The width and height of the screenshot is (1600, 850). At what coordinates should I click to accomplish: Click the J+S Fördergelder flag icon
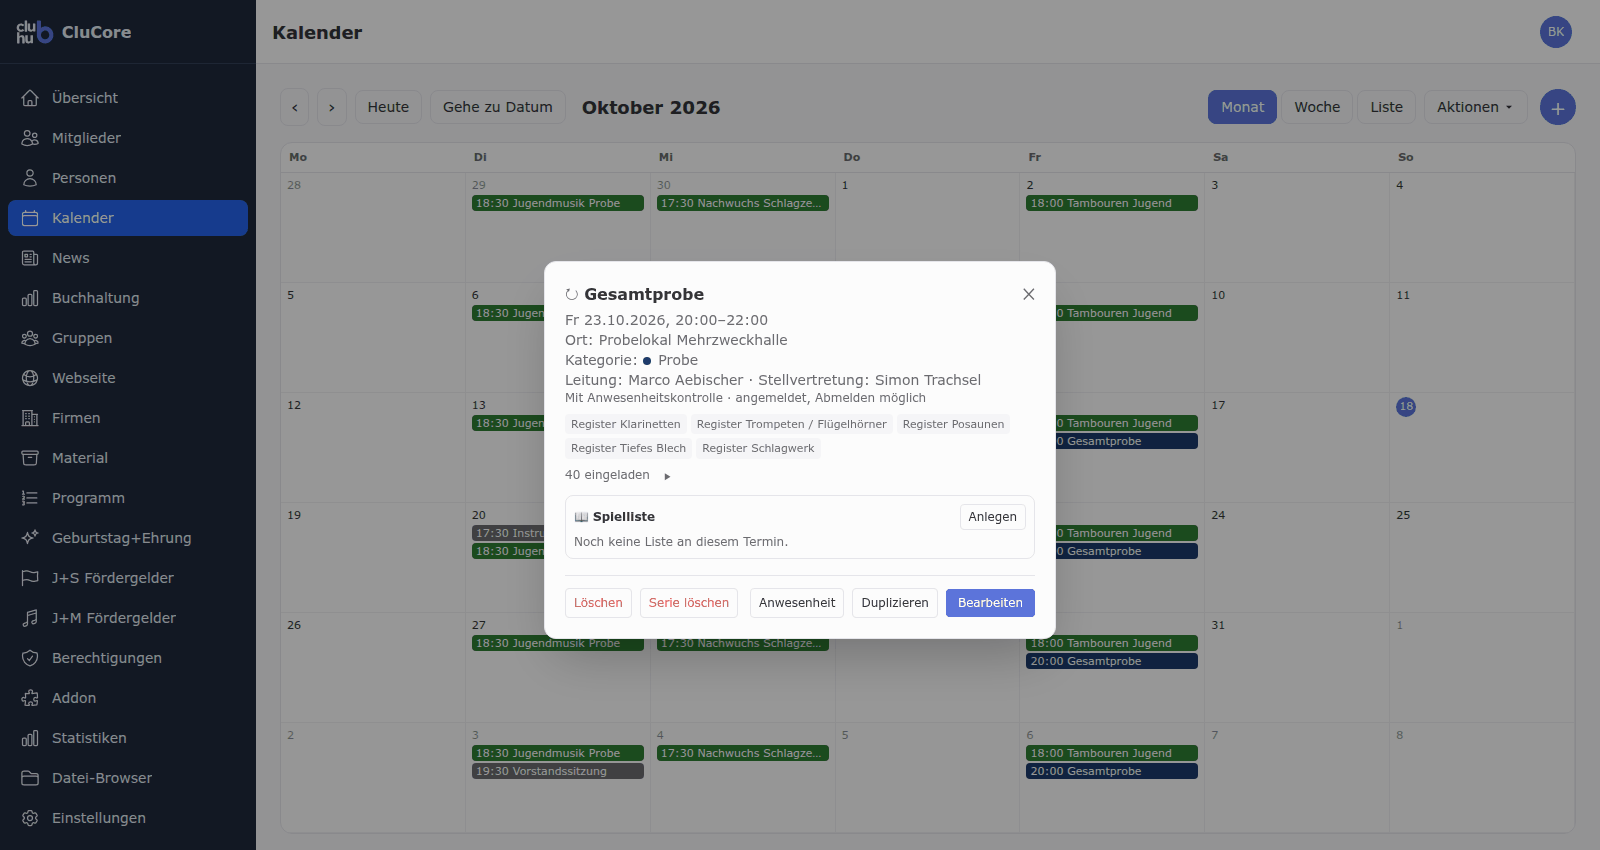[30, 578]
